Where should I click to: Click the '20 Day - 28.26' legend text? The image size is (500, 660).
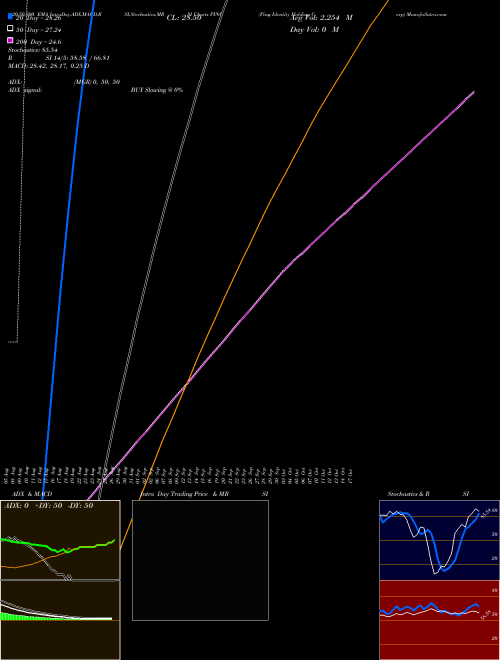click(38, 18)
